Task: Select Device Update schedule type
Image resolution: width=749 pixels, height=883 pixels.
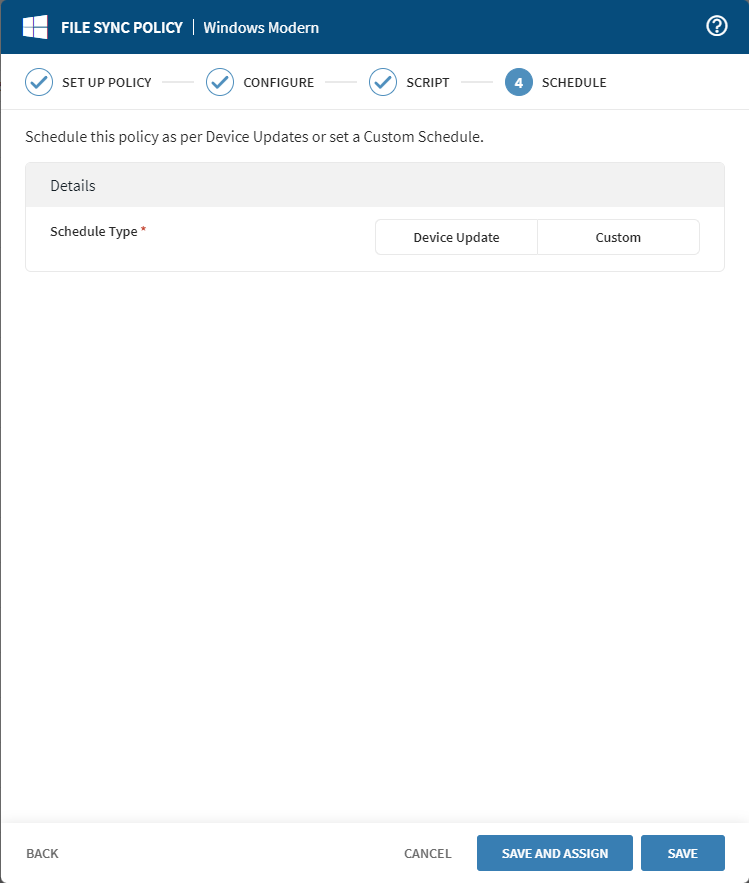Action: [x=456, y=237]
